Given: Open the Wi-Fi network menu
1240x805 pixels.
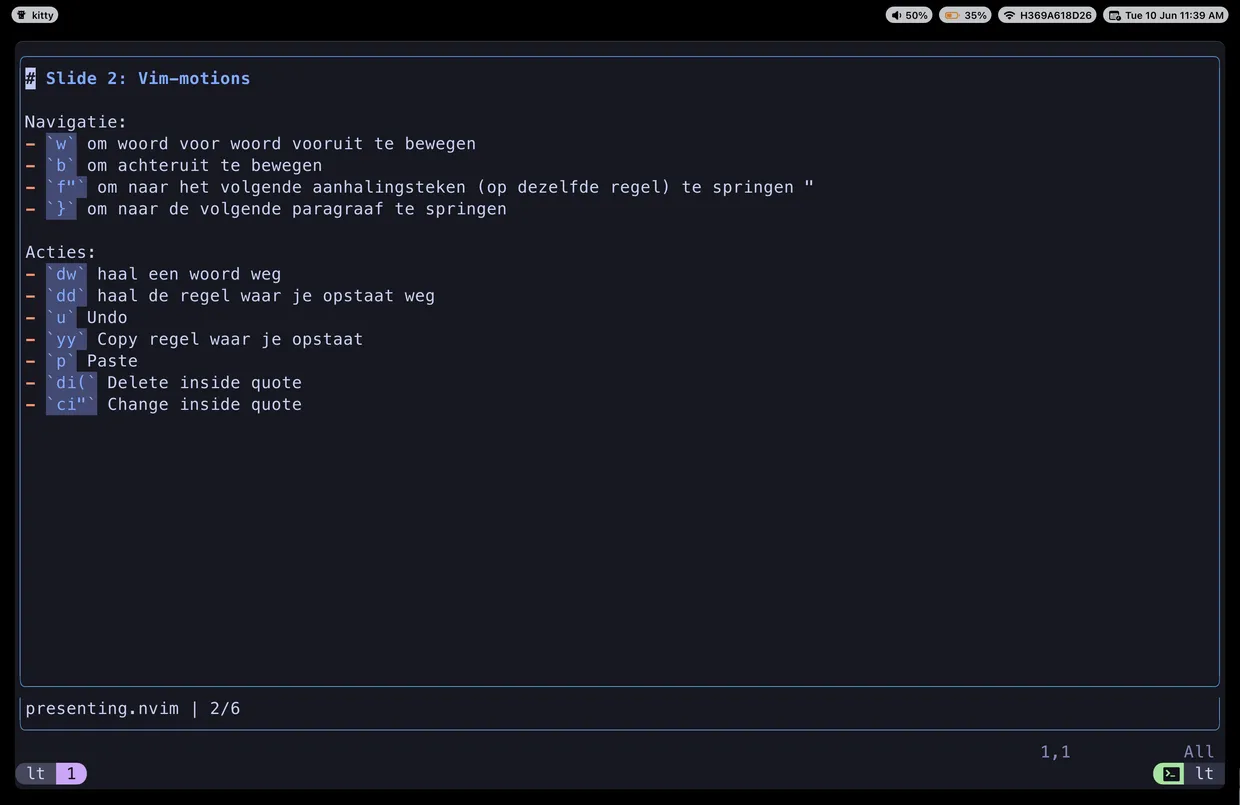Looking at the screenshot, I should click(x=1047, y=14).
